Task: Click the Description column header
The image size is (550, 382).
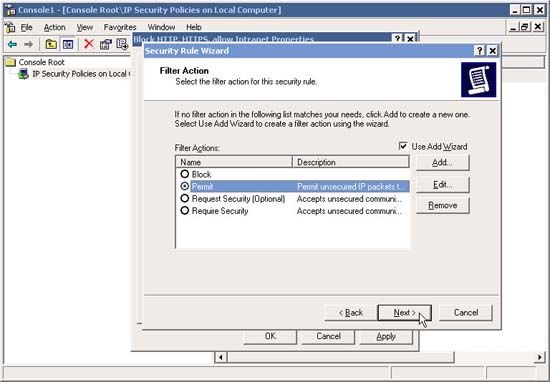Action: (351, 162)
